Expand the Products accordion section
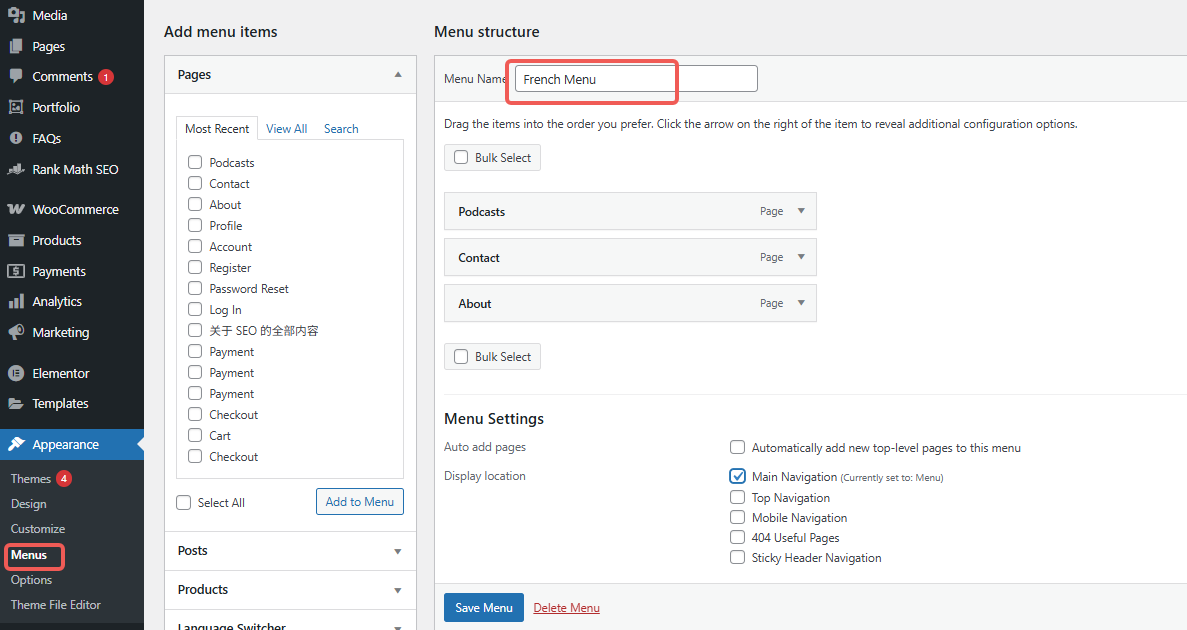The width and height of the screenshot is (1187, 630). [397, 590]
